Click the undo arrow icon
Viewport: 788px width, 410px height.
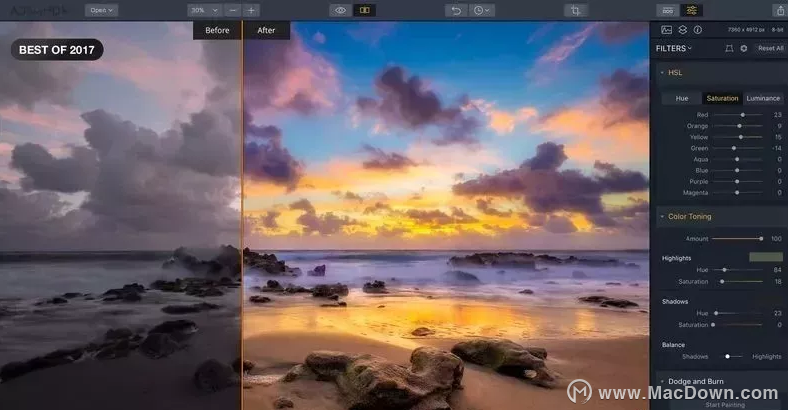456,10
